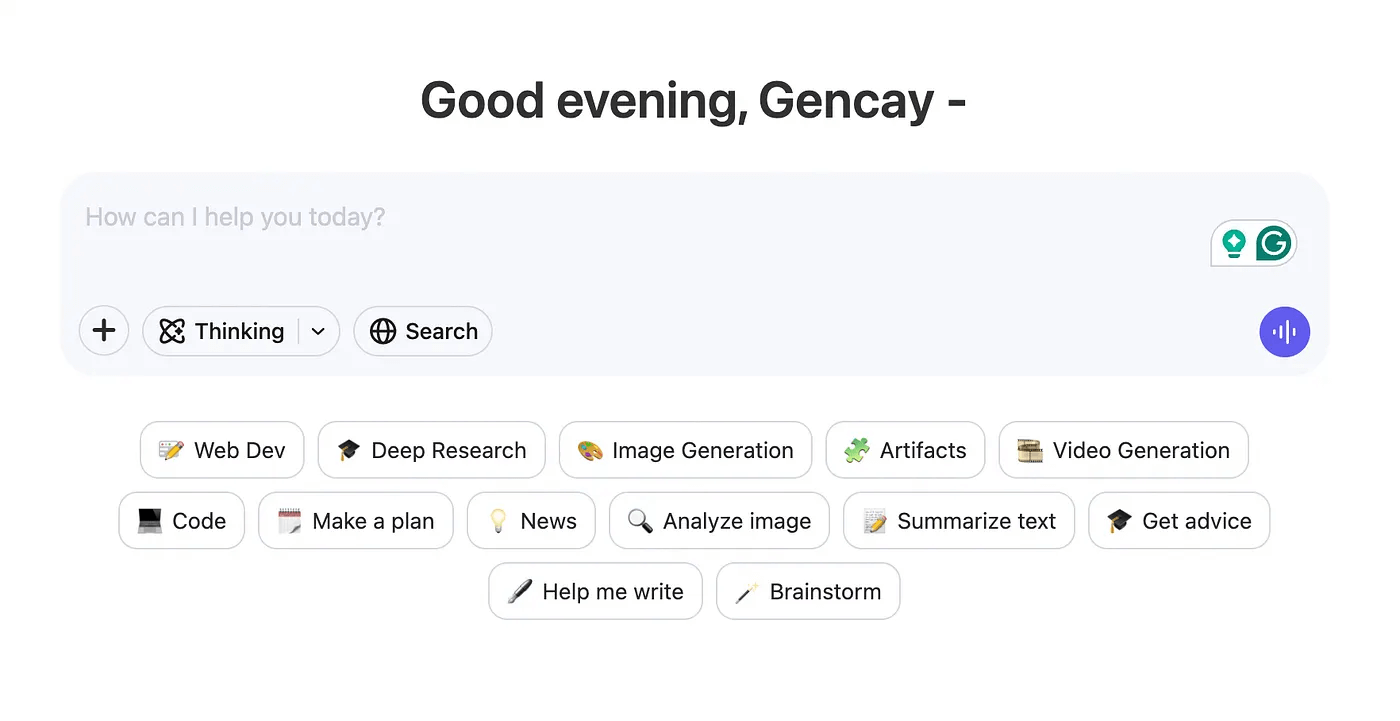Start voice input with purple waveform icon
Image resolution: width=1400 pixels, height=721 pixels.
point(1284,332)
